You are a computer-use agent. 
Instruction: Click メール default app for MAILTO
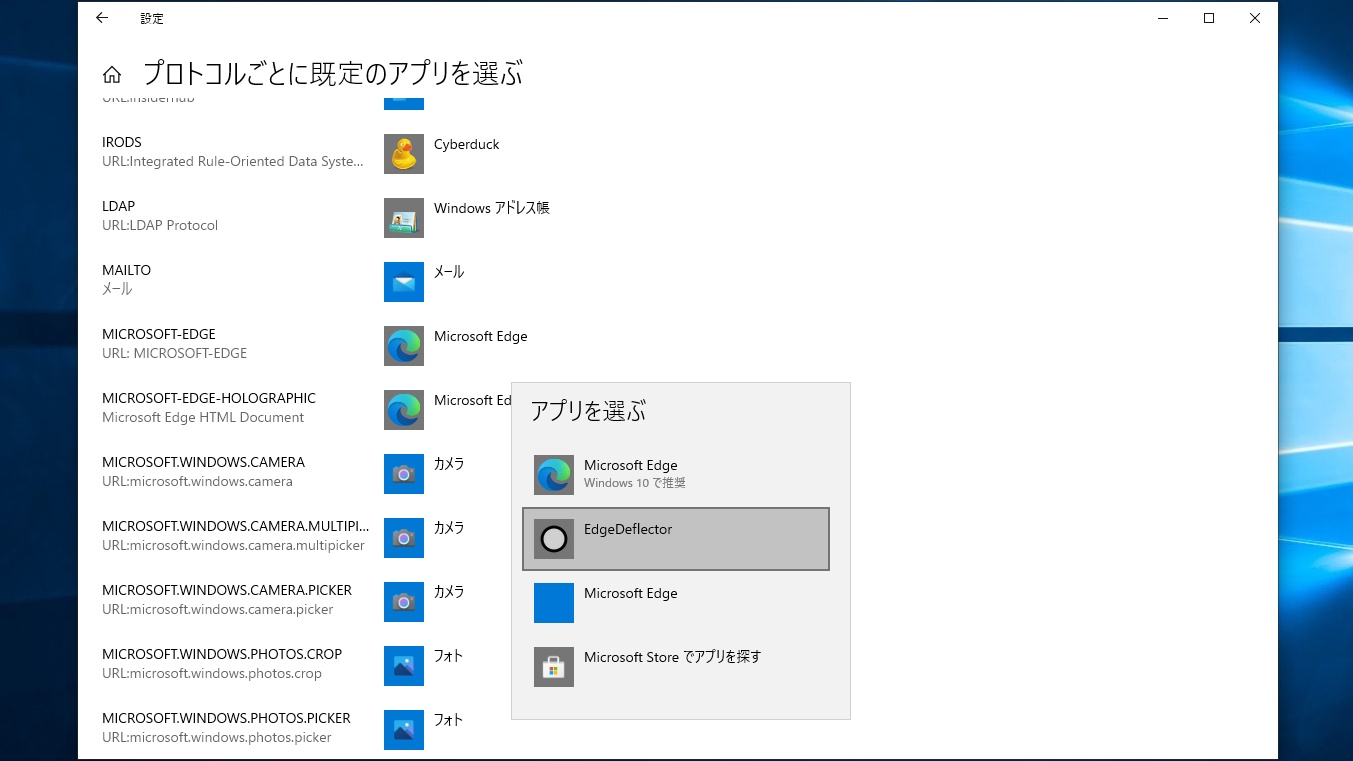449,272
